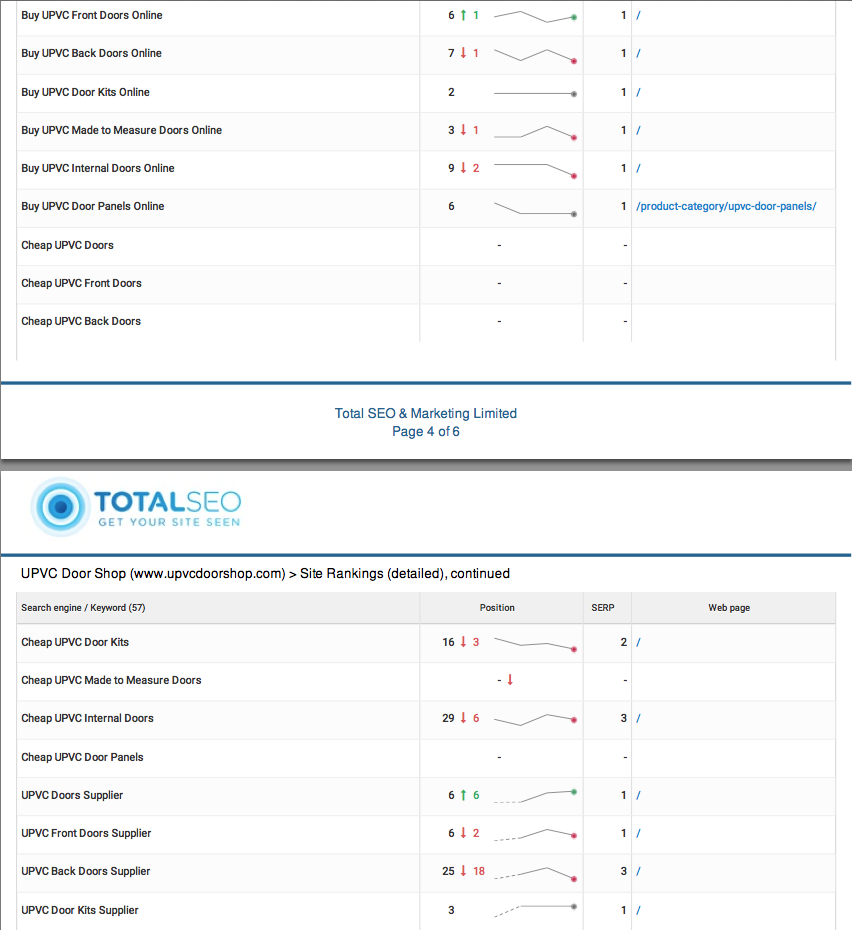Click position value 29 in Cheap UPVC Internal Doors row
852x930 pixels.
click(x=449, y=718)
